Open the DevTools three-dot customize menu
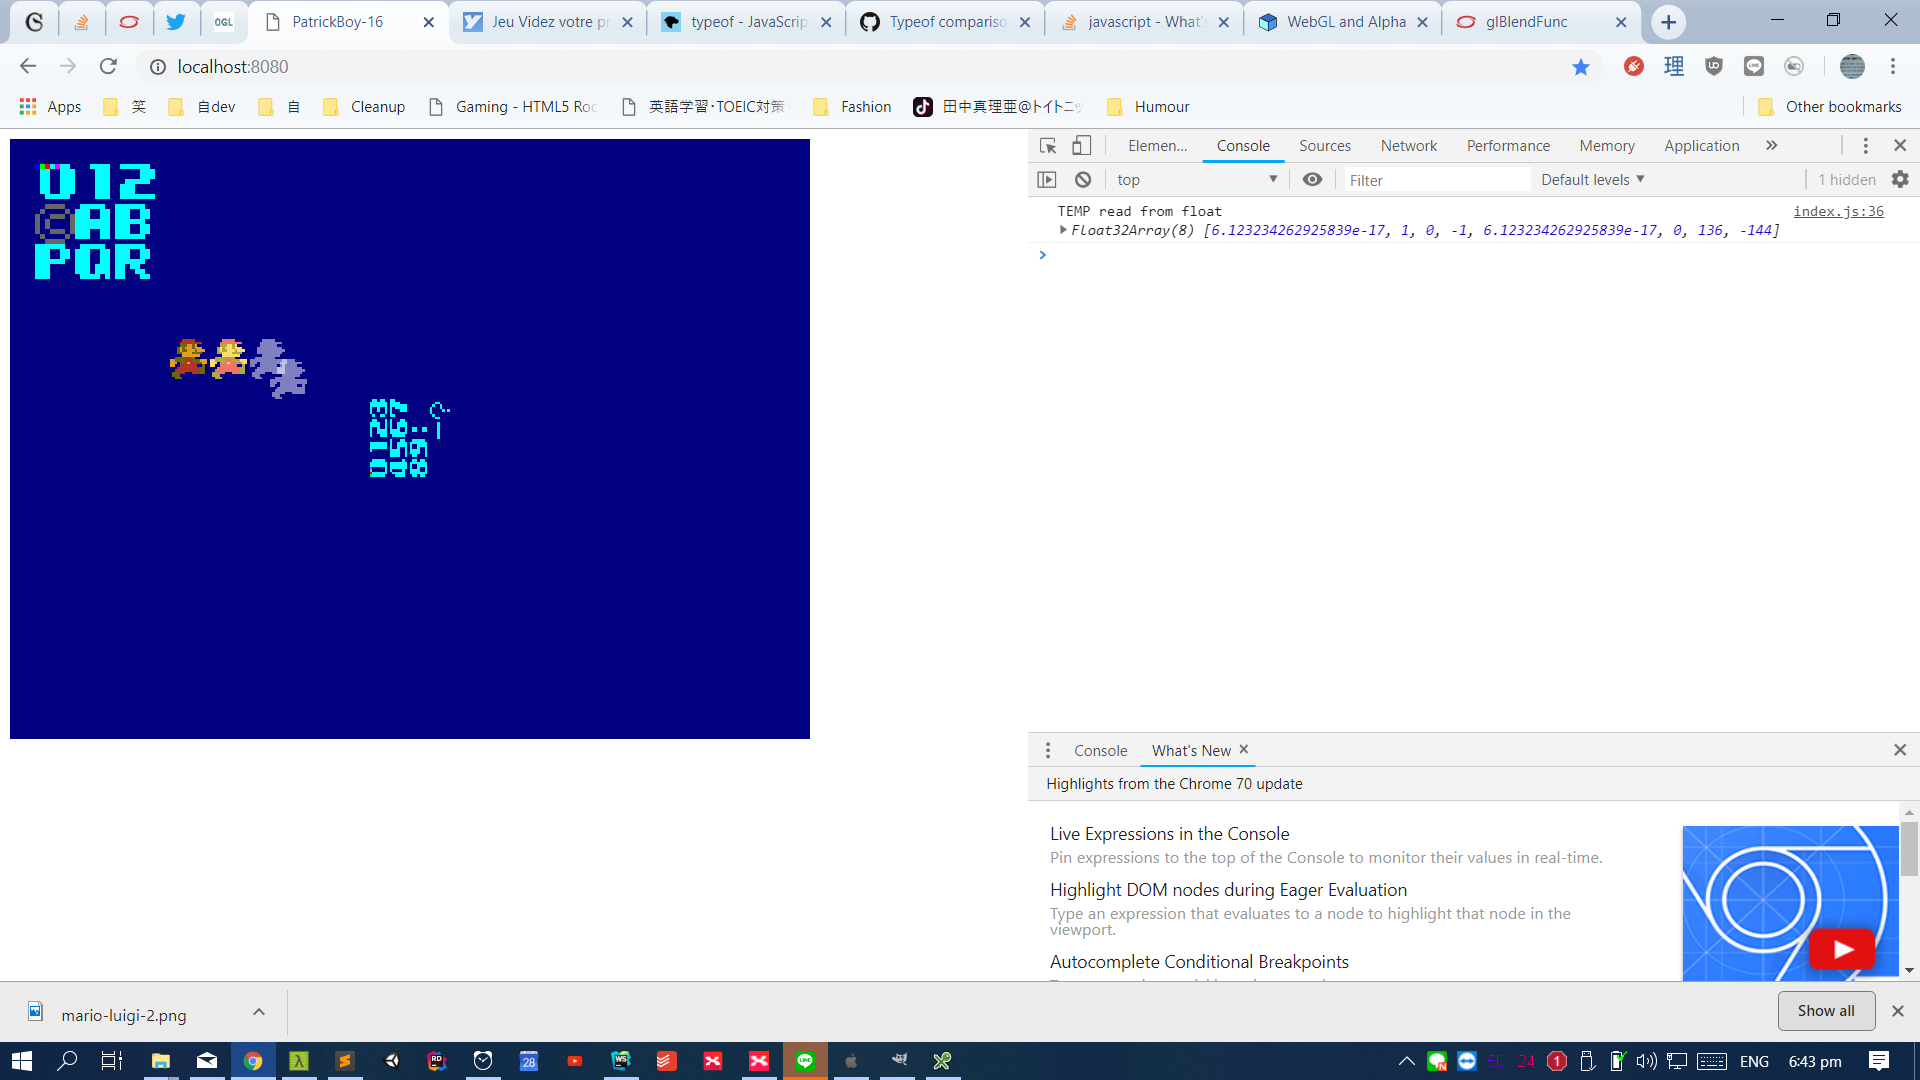 click(1865, 146)
